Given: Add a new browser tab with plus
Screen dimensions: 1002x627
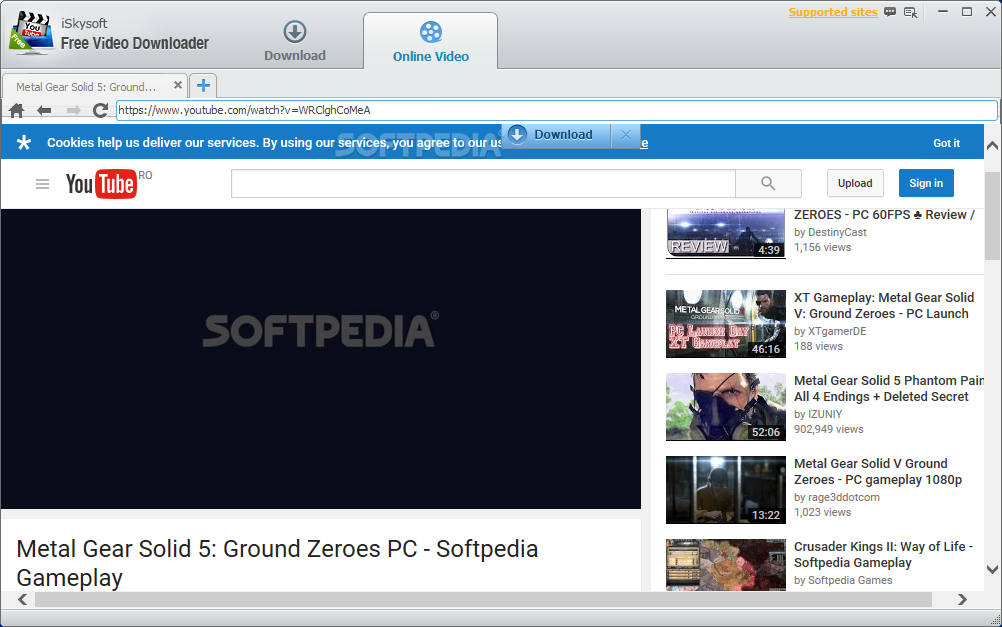Looking at the screenshot, I should [203, 86].
